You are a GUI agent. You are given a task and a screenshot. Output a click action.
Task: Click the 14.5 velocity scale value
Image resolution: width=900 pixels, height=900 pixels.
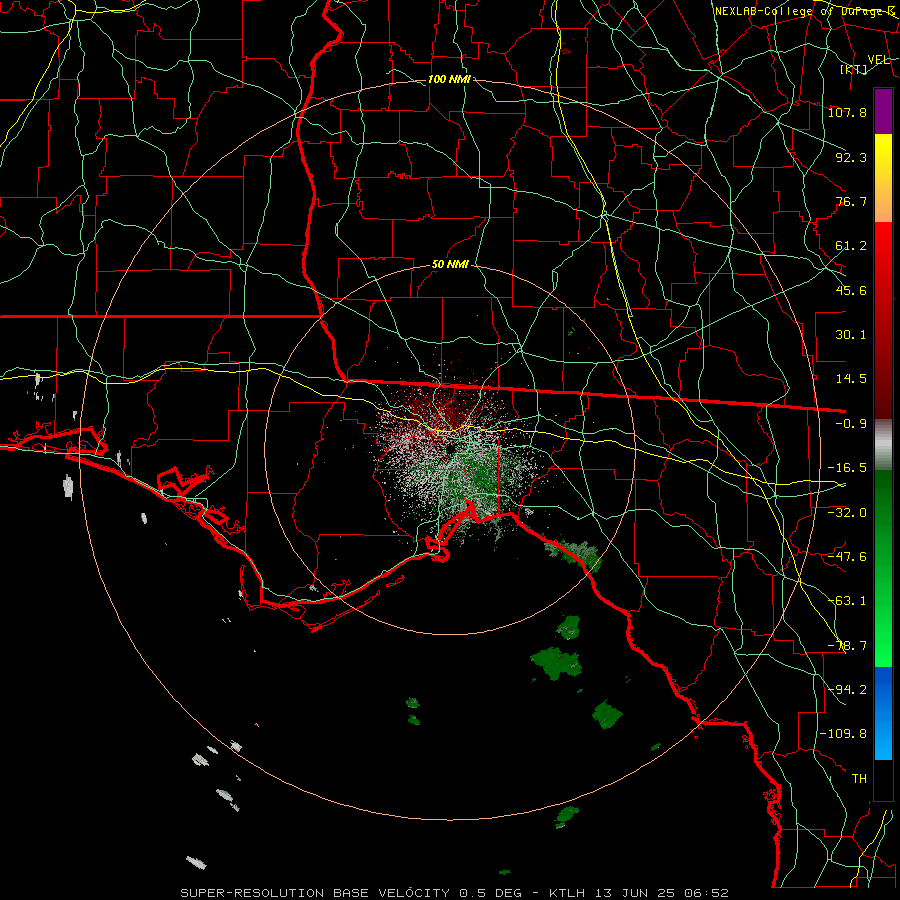(x=851, y=378)
